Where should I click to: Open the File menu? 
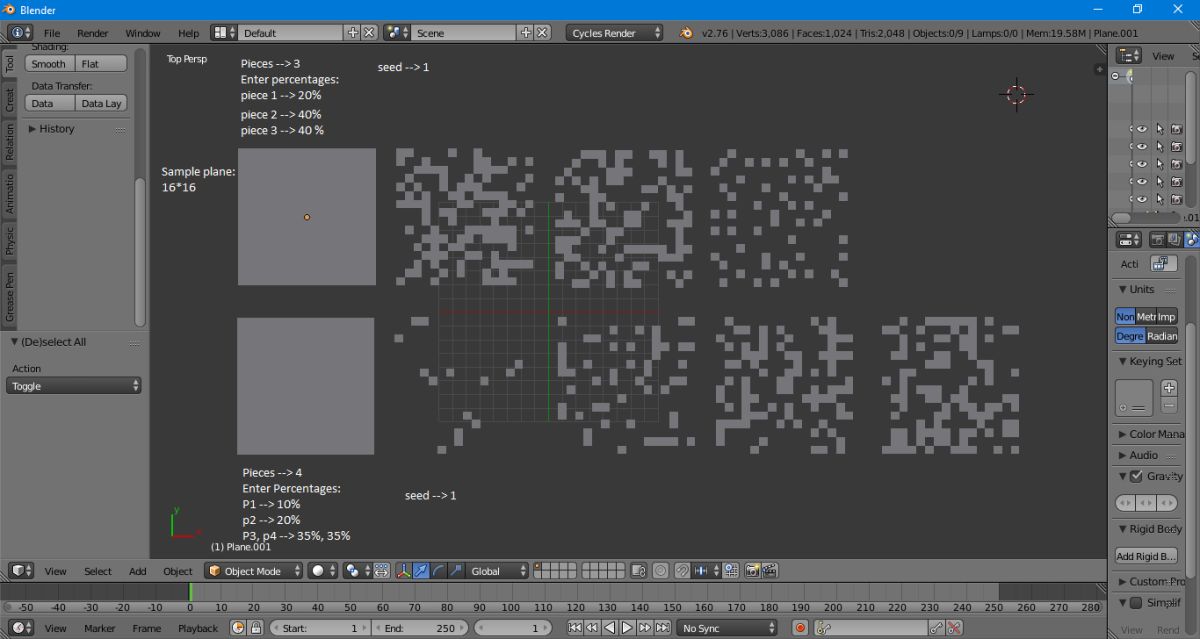52,33
